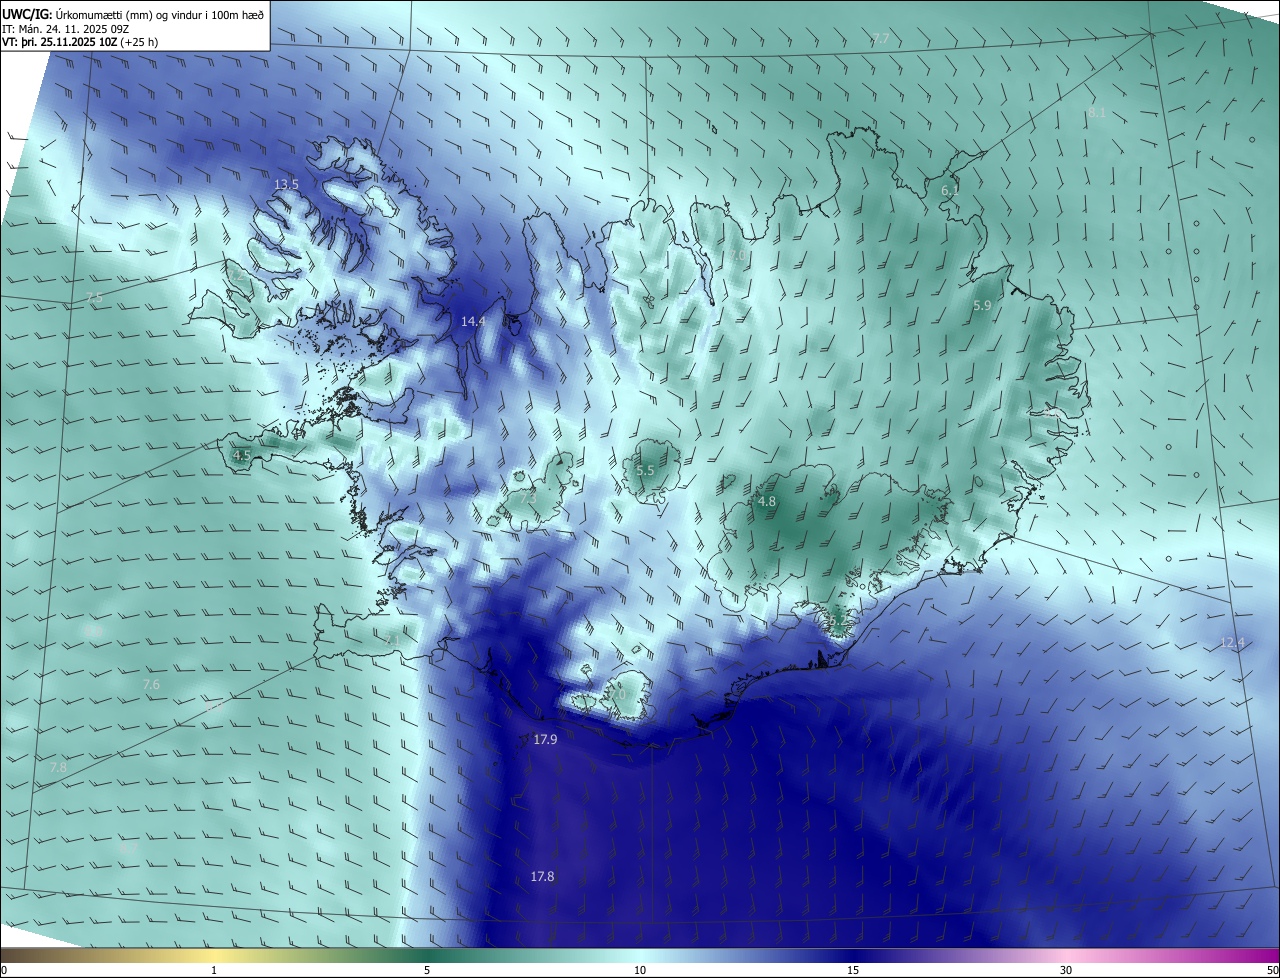Click the 8.1 value over the northeast ocean
1280x978 pixels.
[1097, 113]
